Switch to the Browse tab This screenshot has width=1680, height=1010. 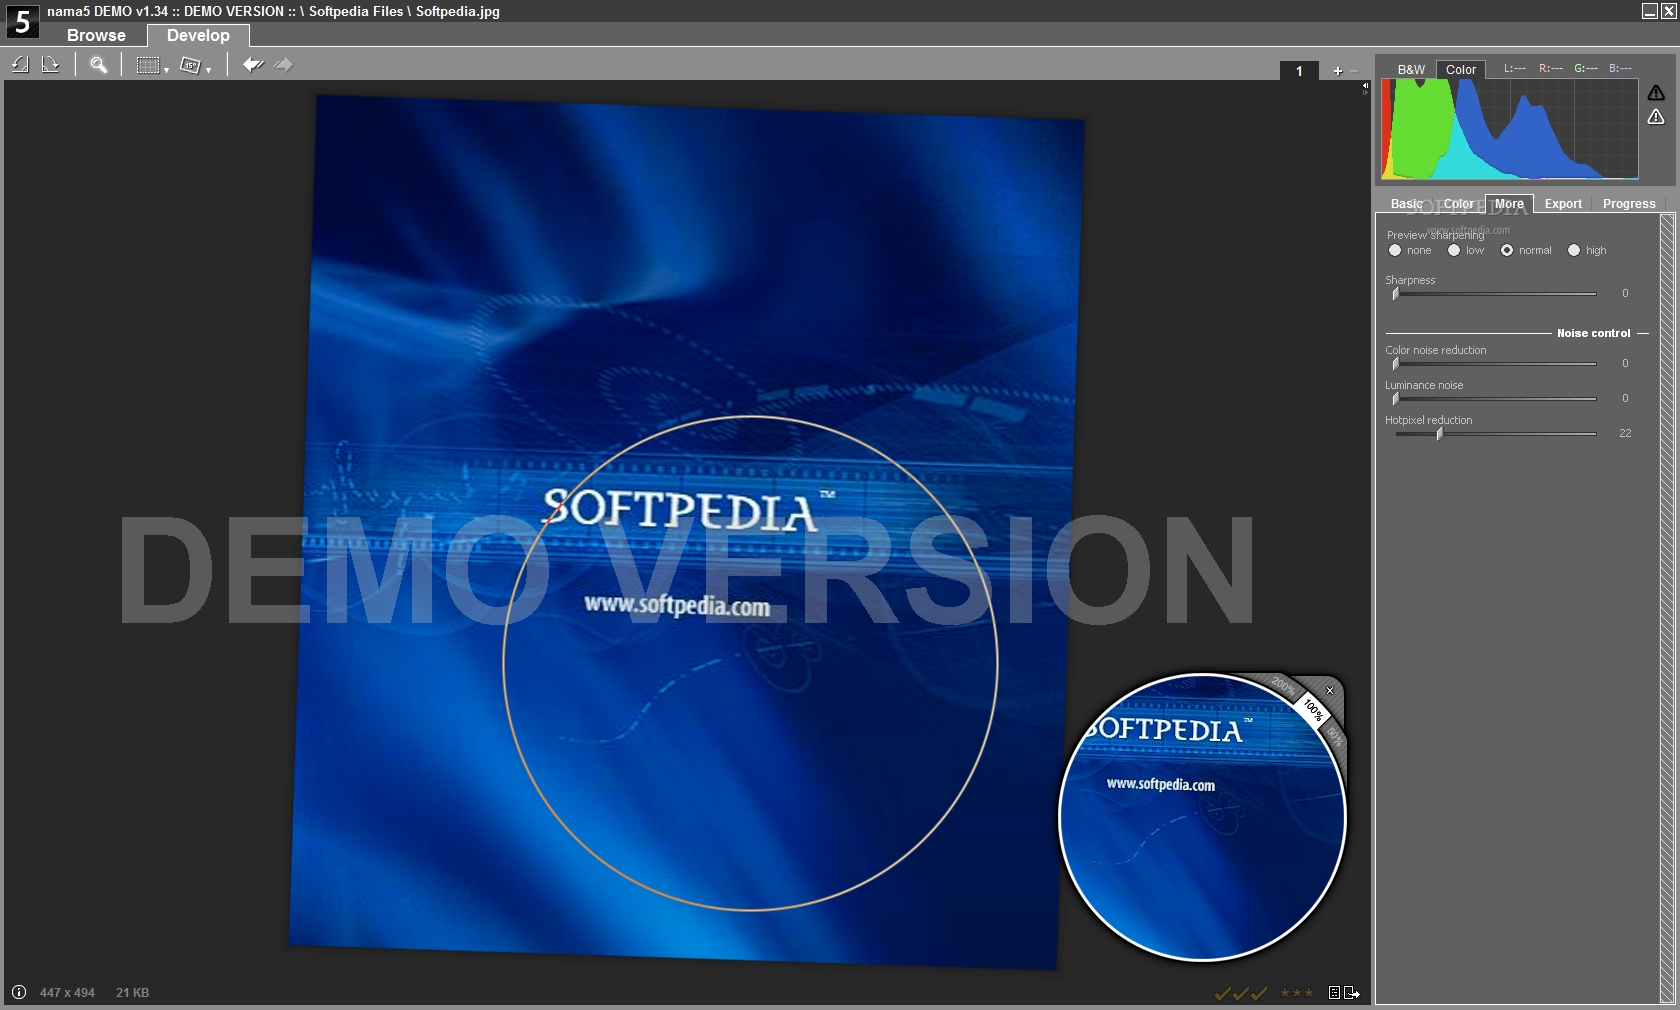(96, 35)
